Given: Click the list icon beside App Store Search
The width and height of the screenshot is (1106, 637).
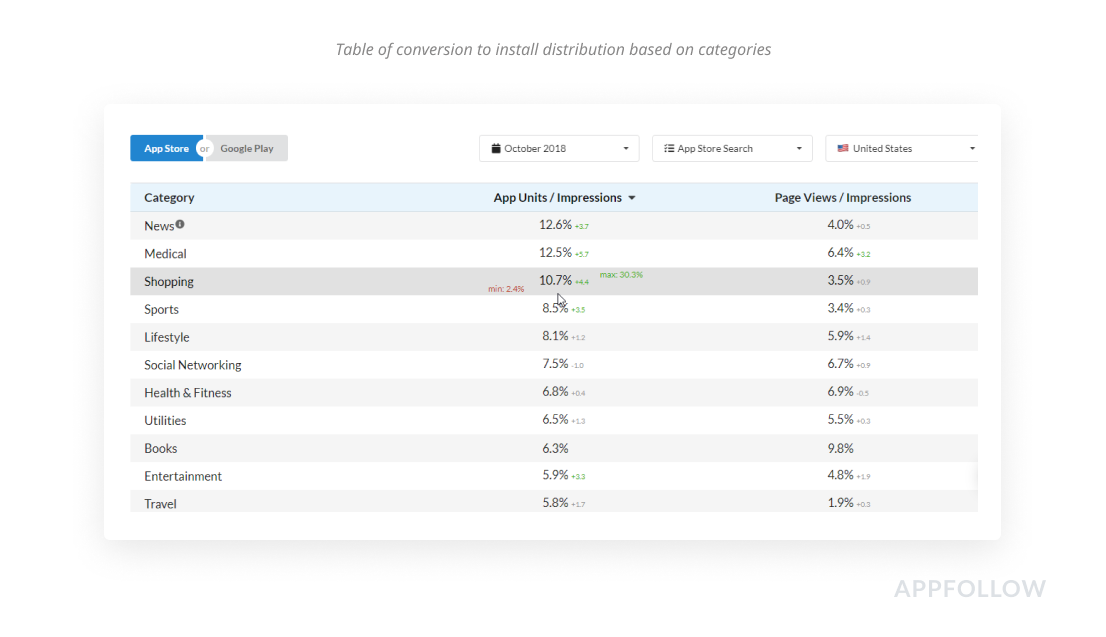Looking at the screenshot, I should (669, 149).
